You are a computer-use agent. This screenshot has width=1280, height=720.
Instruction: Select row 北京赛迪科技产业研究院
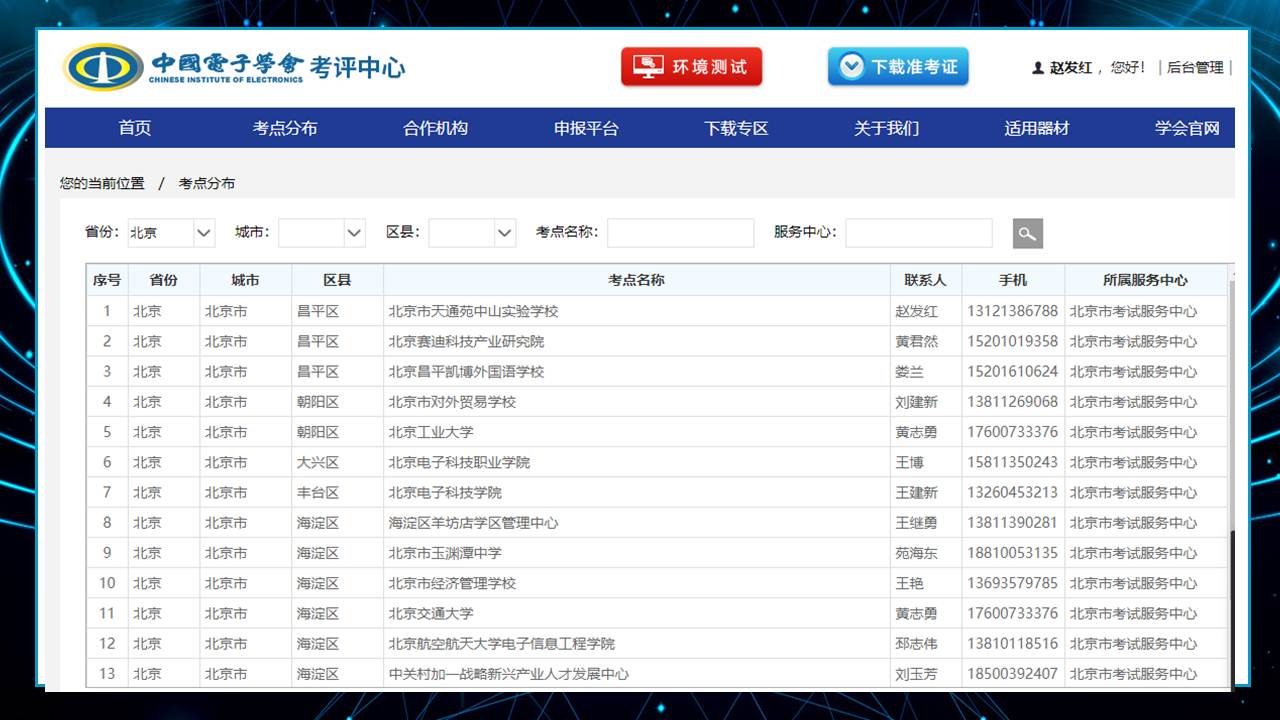(x=657, y=341)
